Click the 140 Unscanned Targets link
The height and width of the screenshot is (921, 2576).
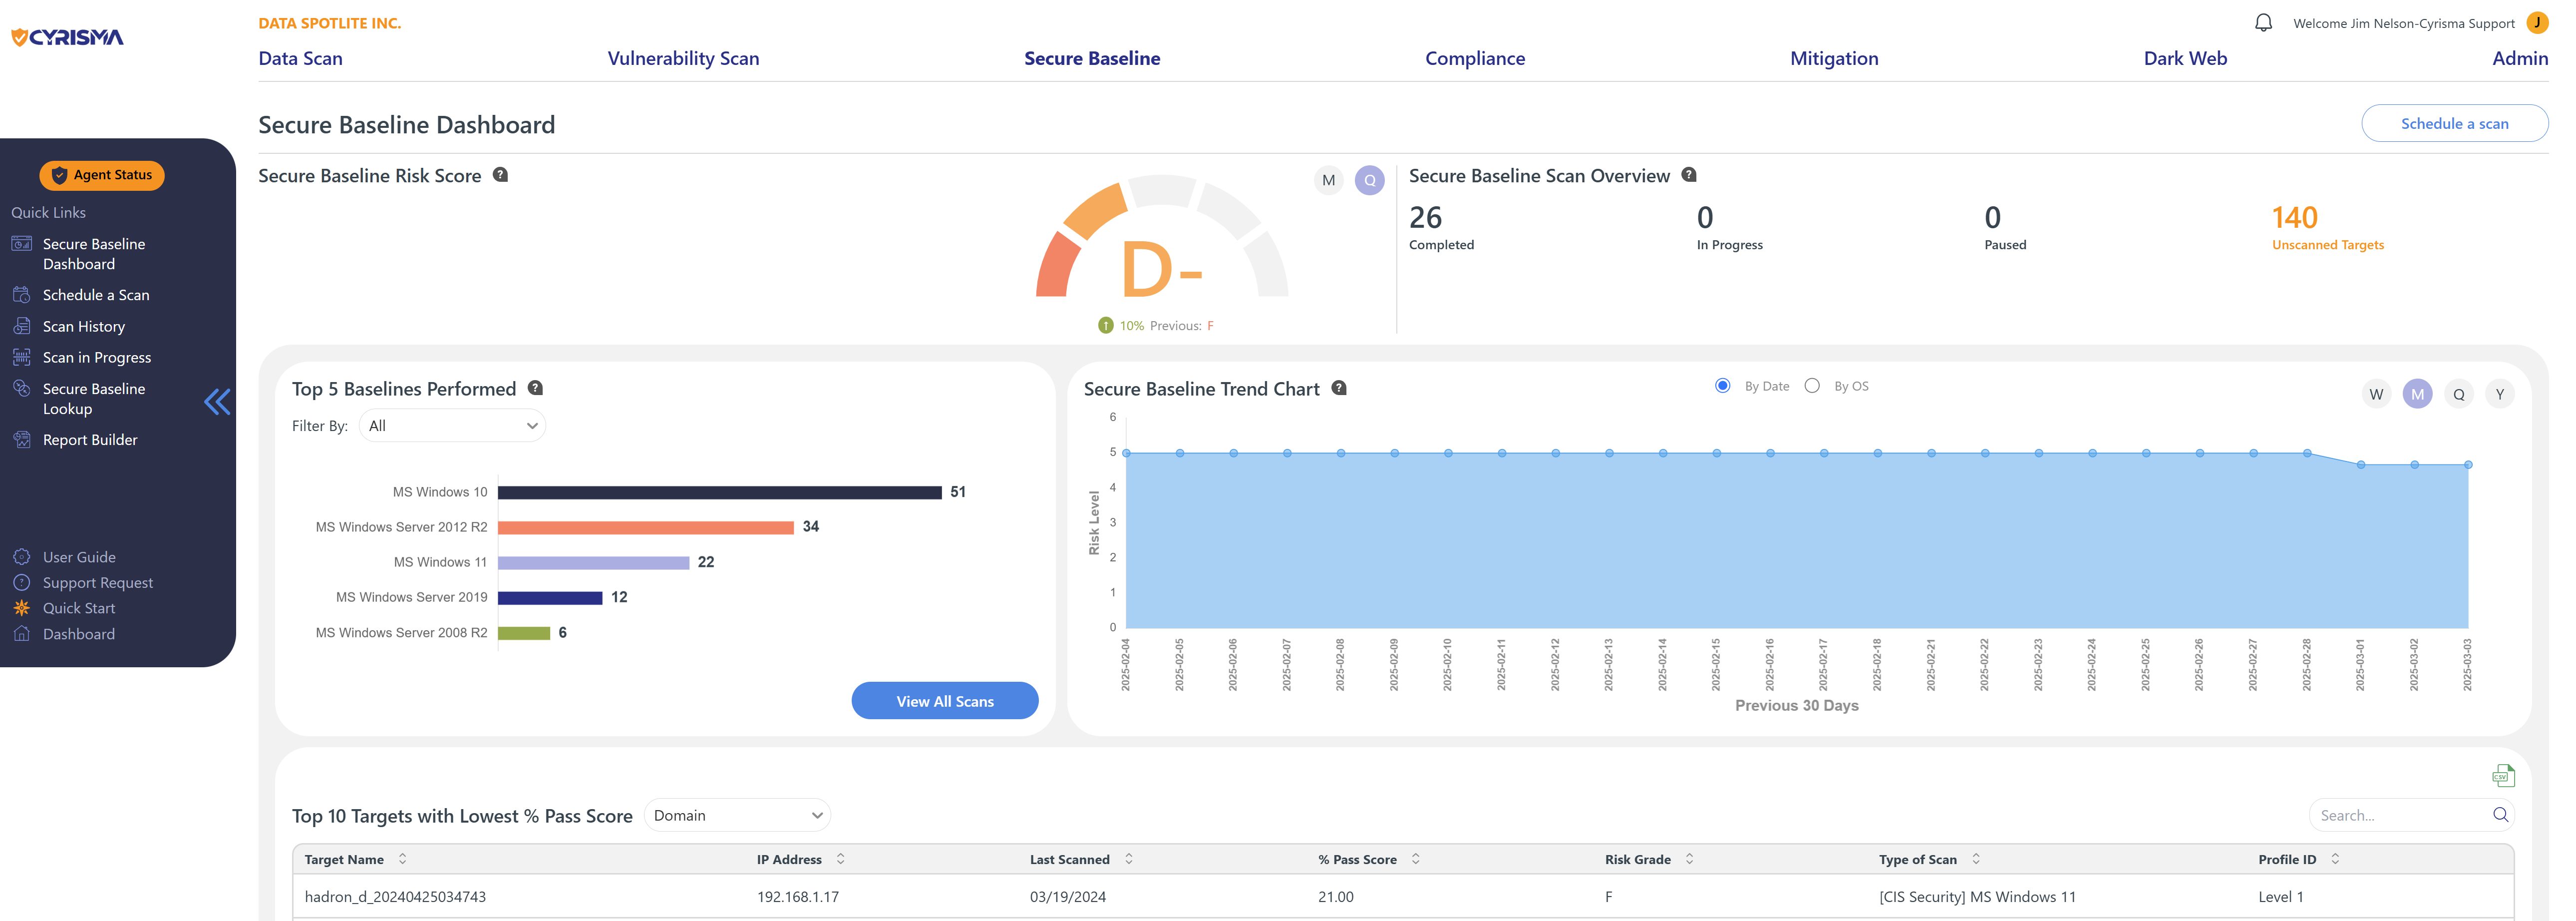(2327, 228)
